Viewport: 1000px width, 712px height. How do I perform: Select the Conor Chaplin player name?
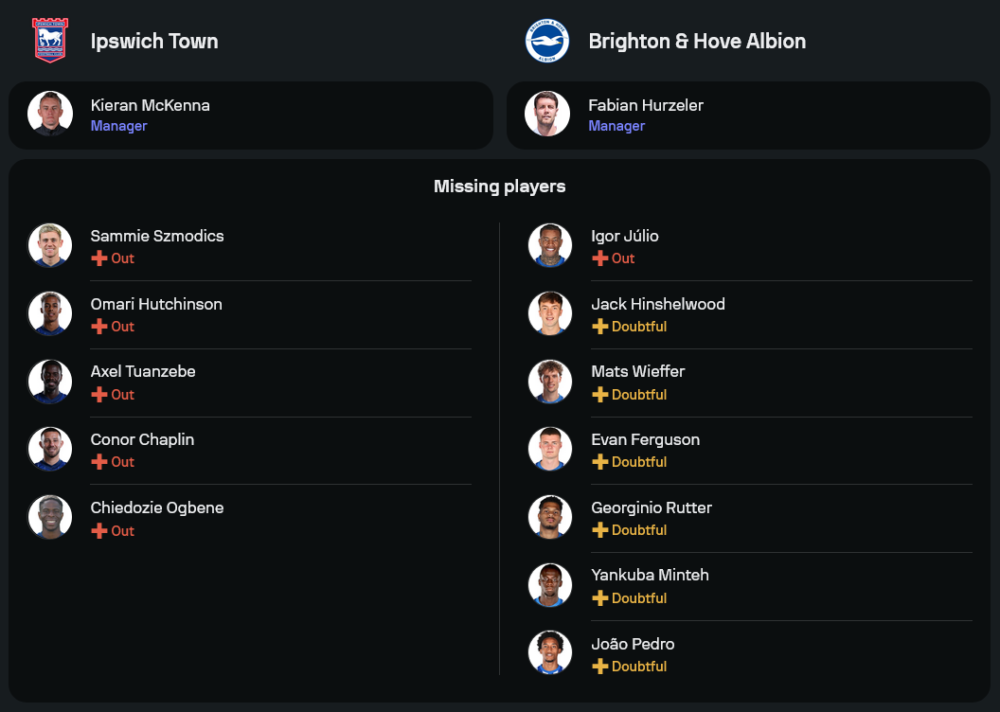click(142, 439)
